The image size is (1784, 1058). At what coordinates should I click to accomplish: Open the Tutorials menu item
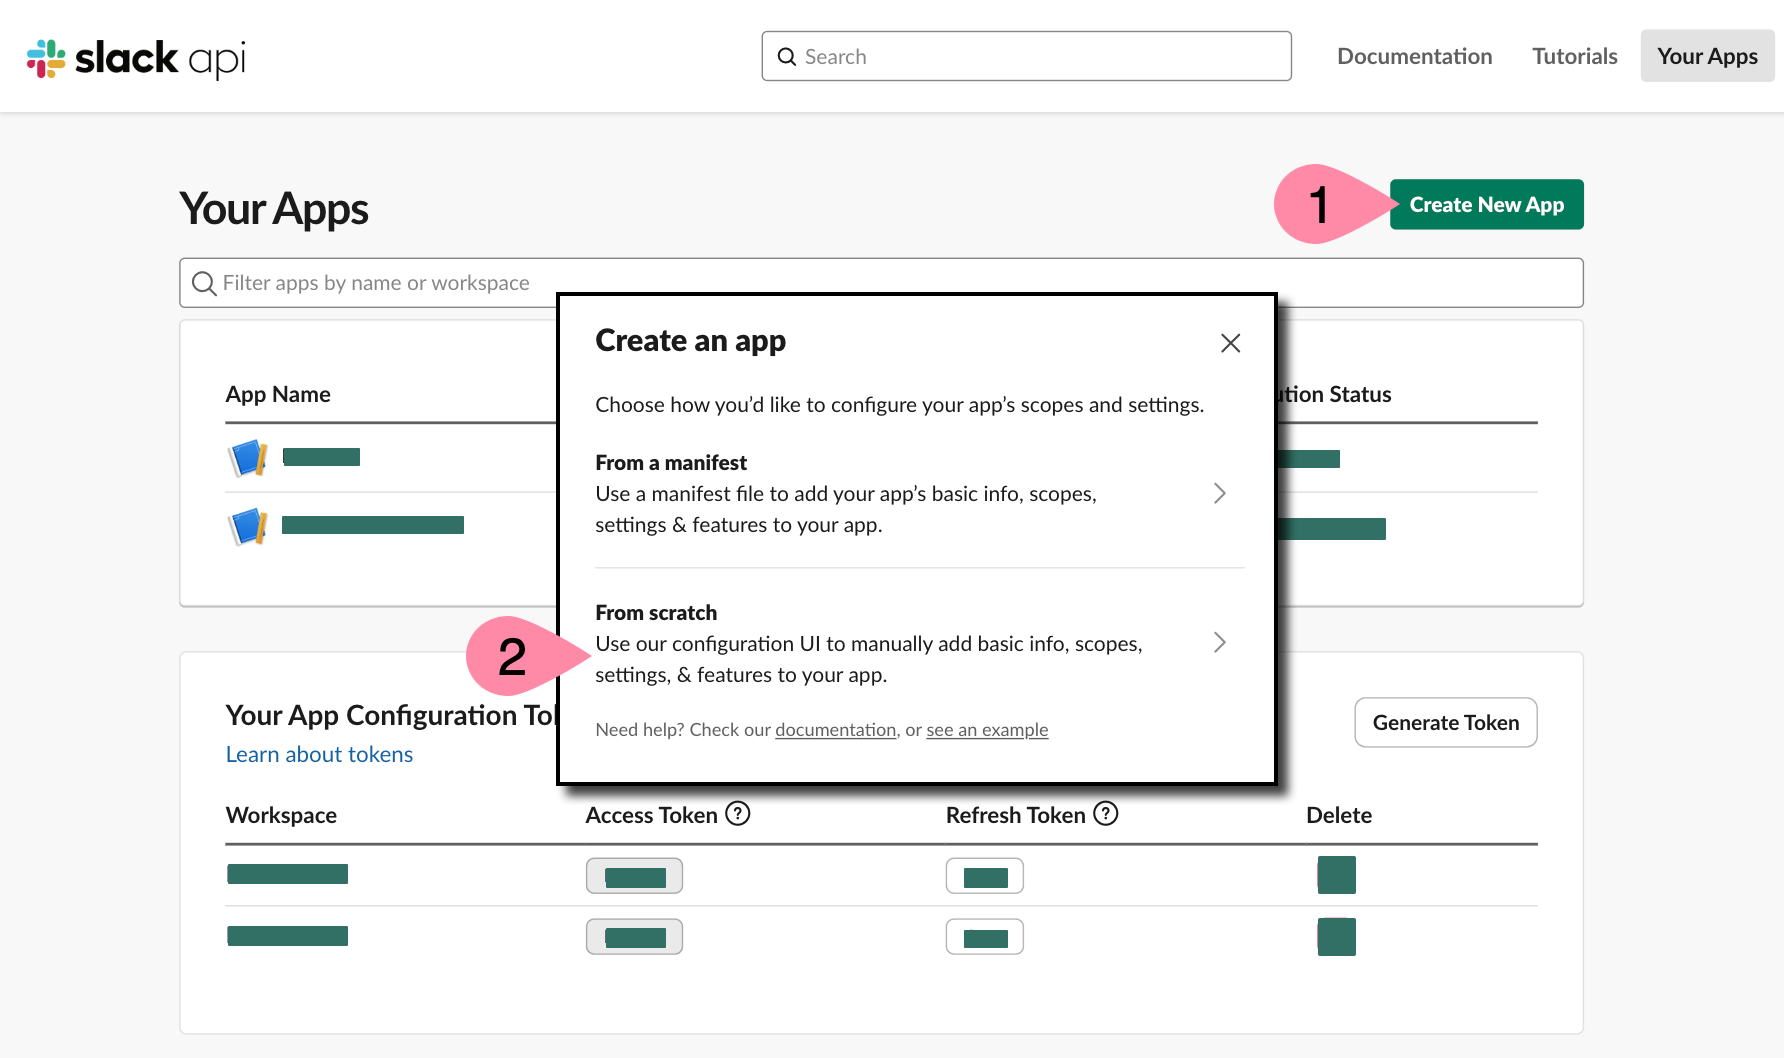click(1574, 56)
